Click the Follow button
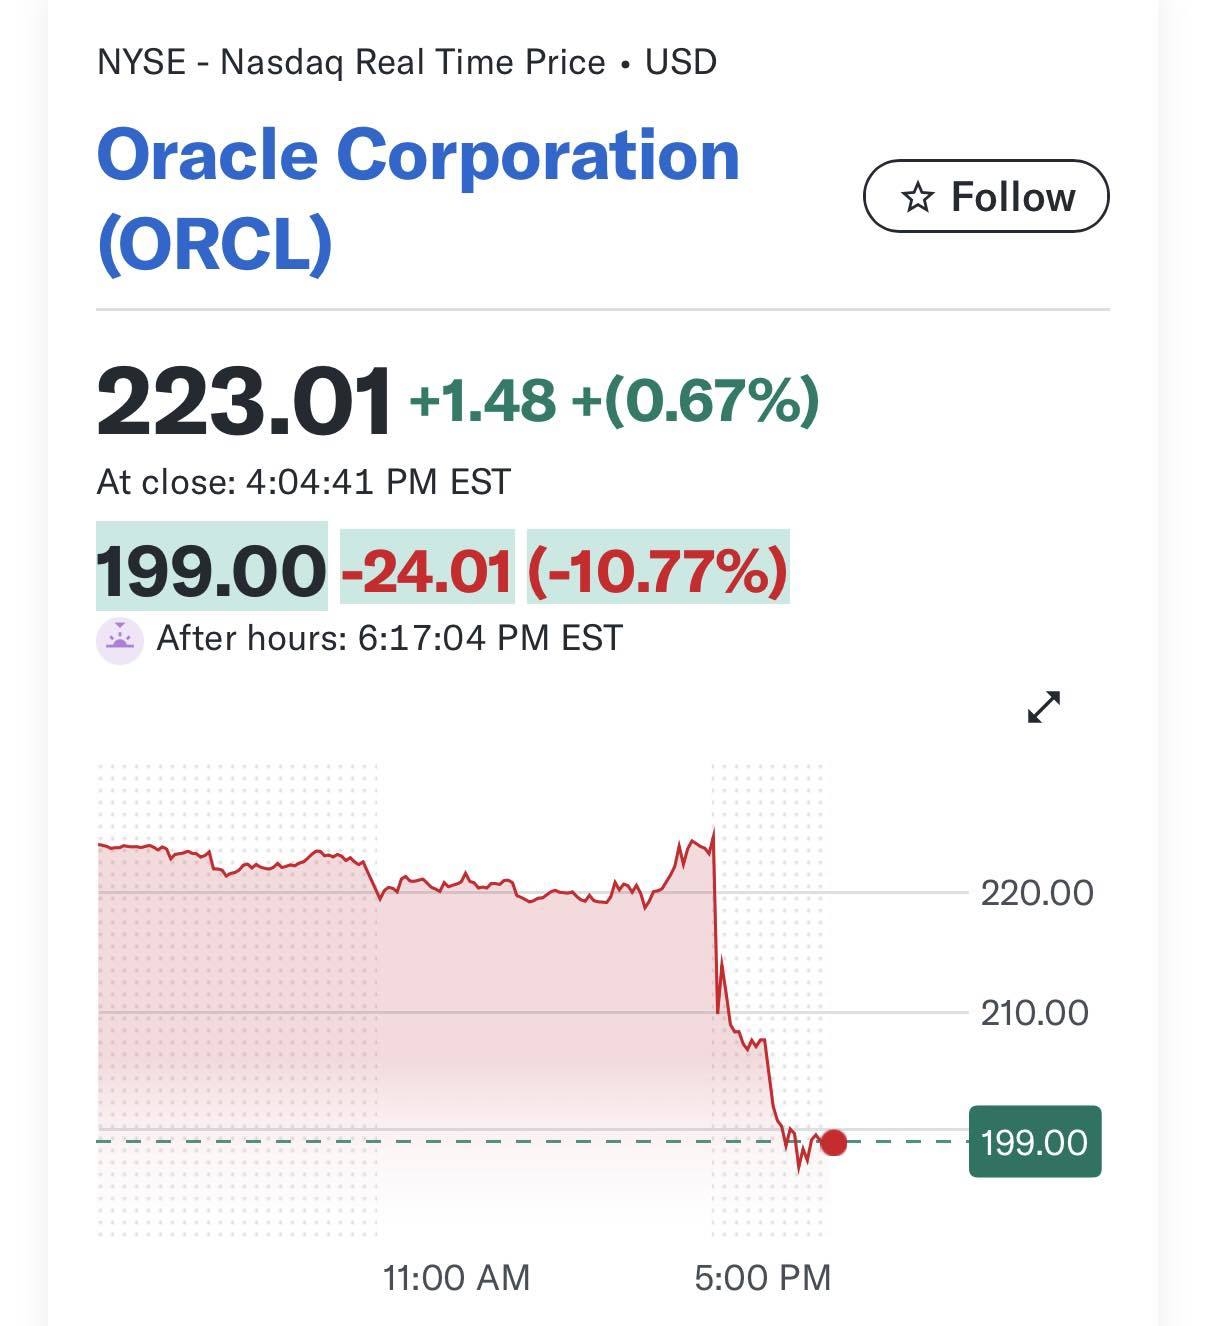Image resolution: width=1206 pixels, height=1326 pixels. click(x=986, y=196)
